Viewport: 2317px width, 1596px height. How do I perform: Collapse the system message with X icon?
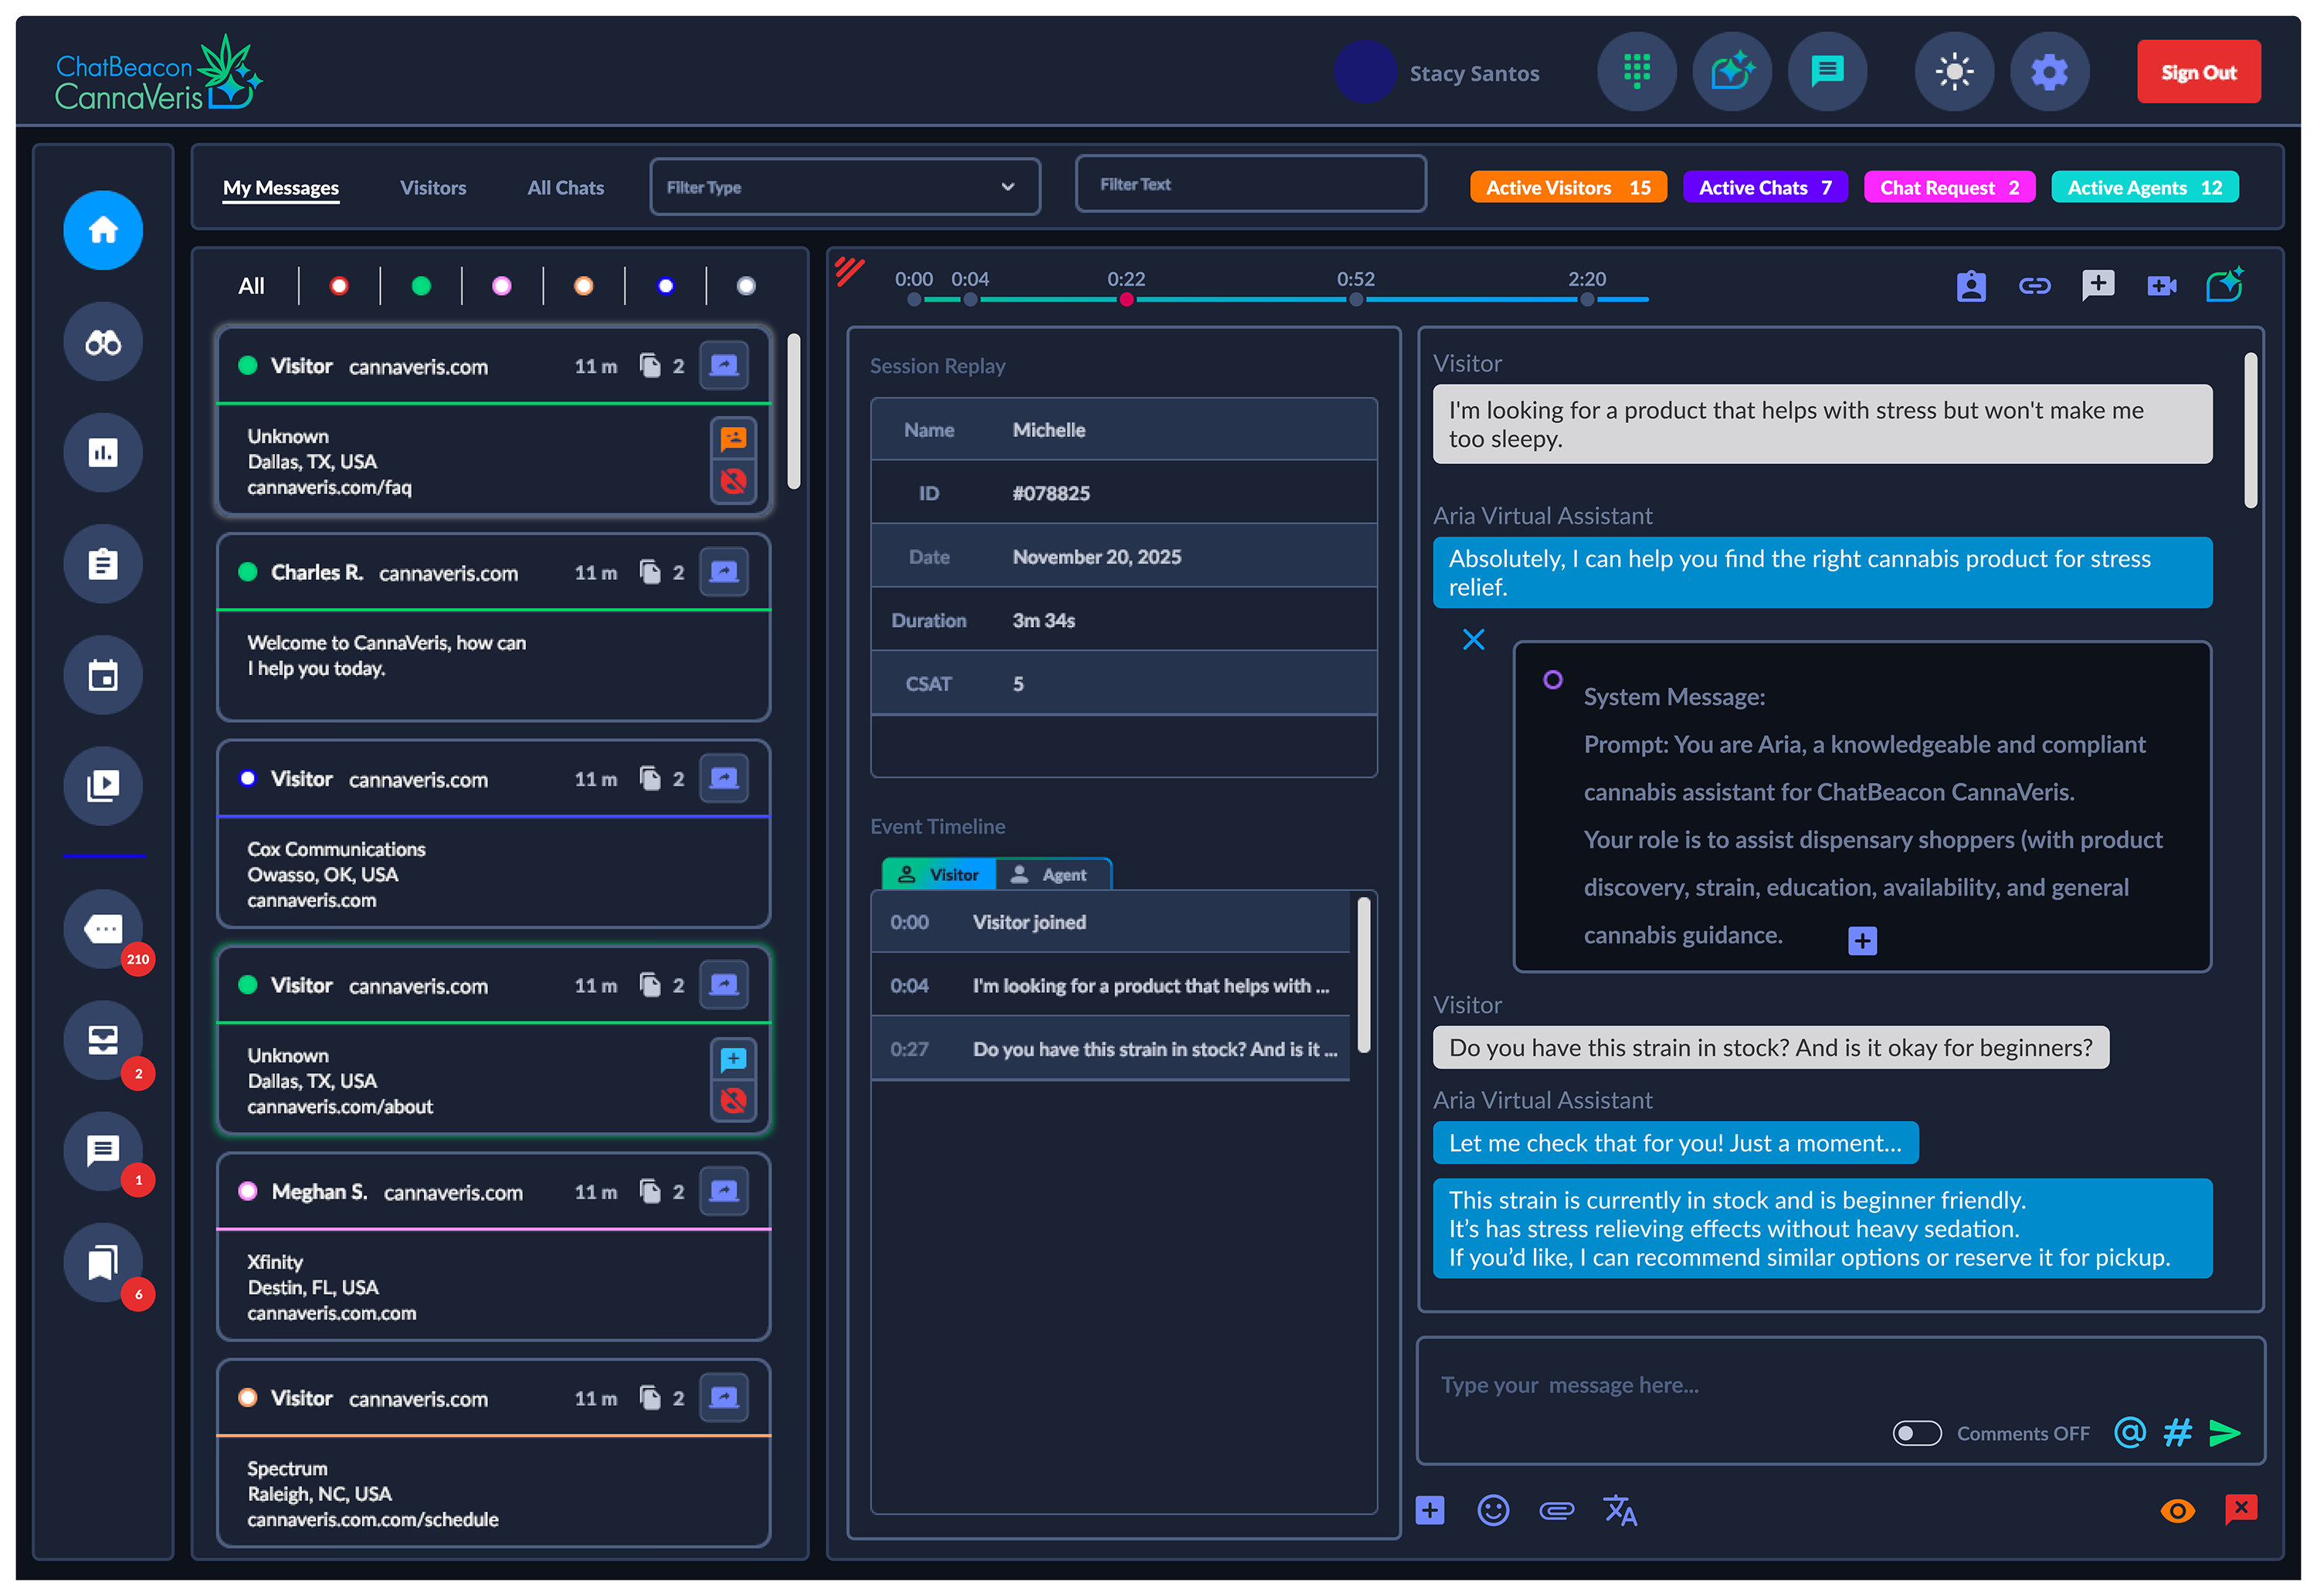[1476, 641]
